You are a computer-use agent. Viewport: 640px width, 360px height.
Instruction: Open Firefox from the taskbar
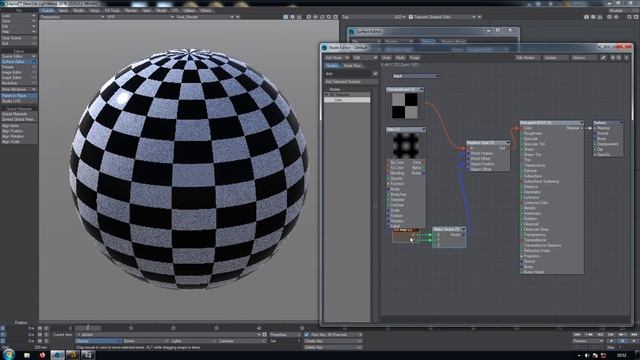tap(42, 355)
